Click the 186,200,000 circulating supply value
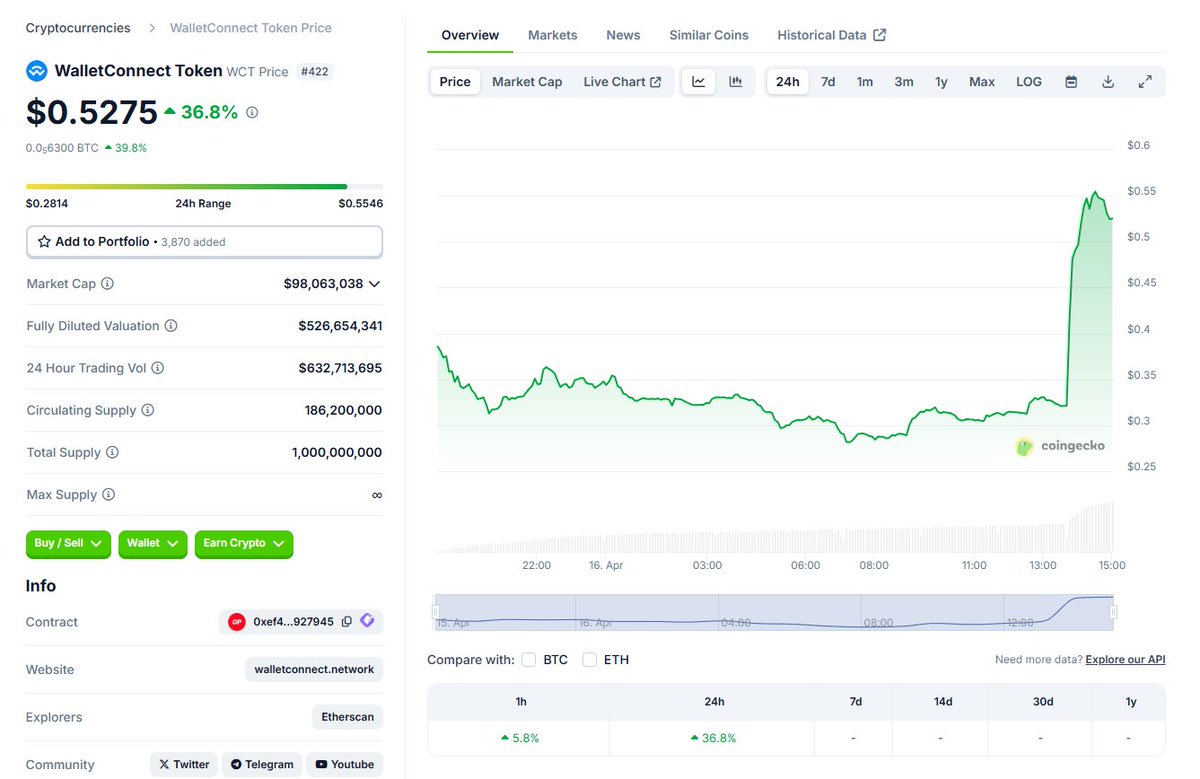1200x779 pixels. [343, 410]
